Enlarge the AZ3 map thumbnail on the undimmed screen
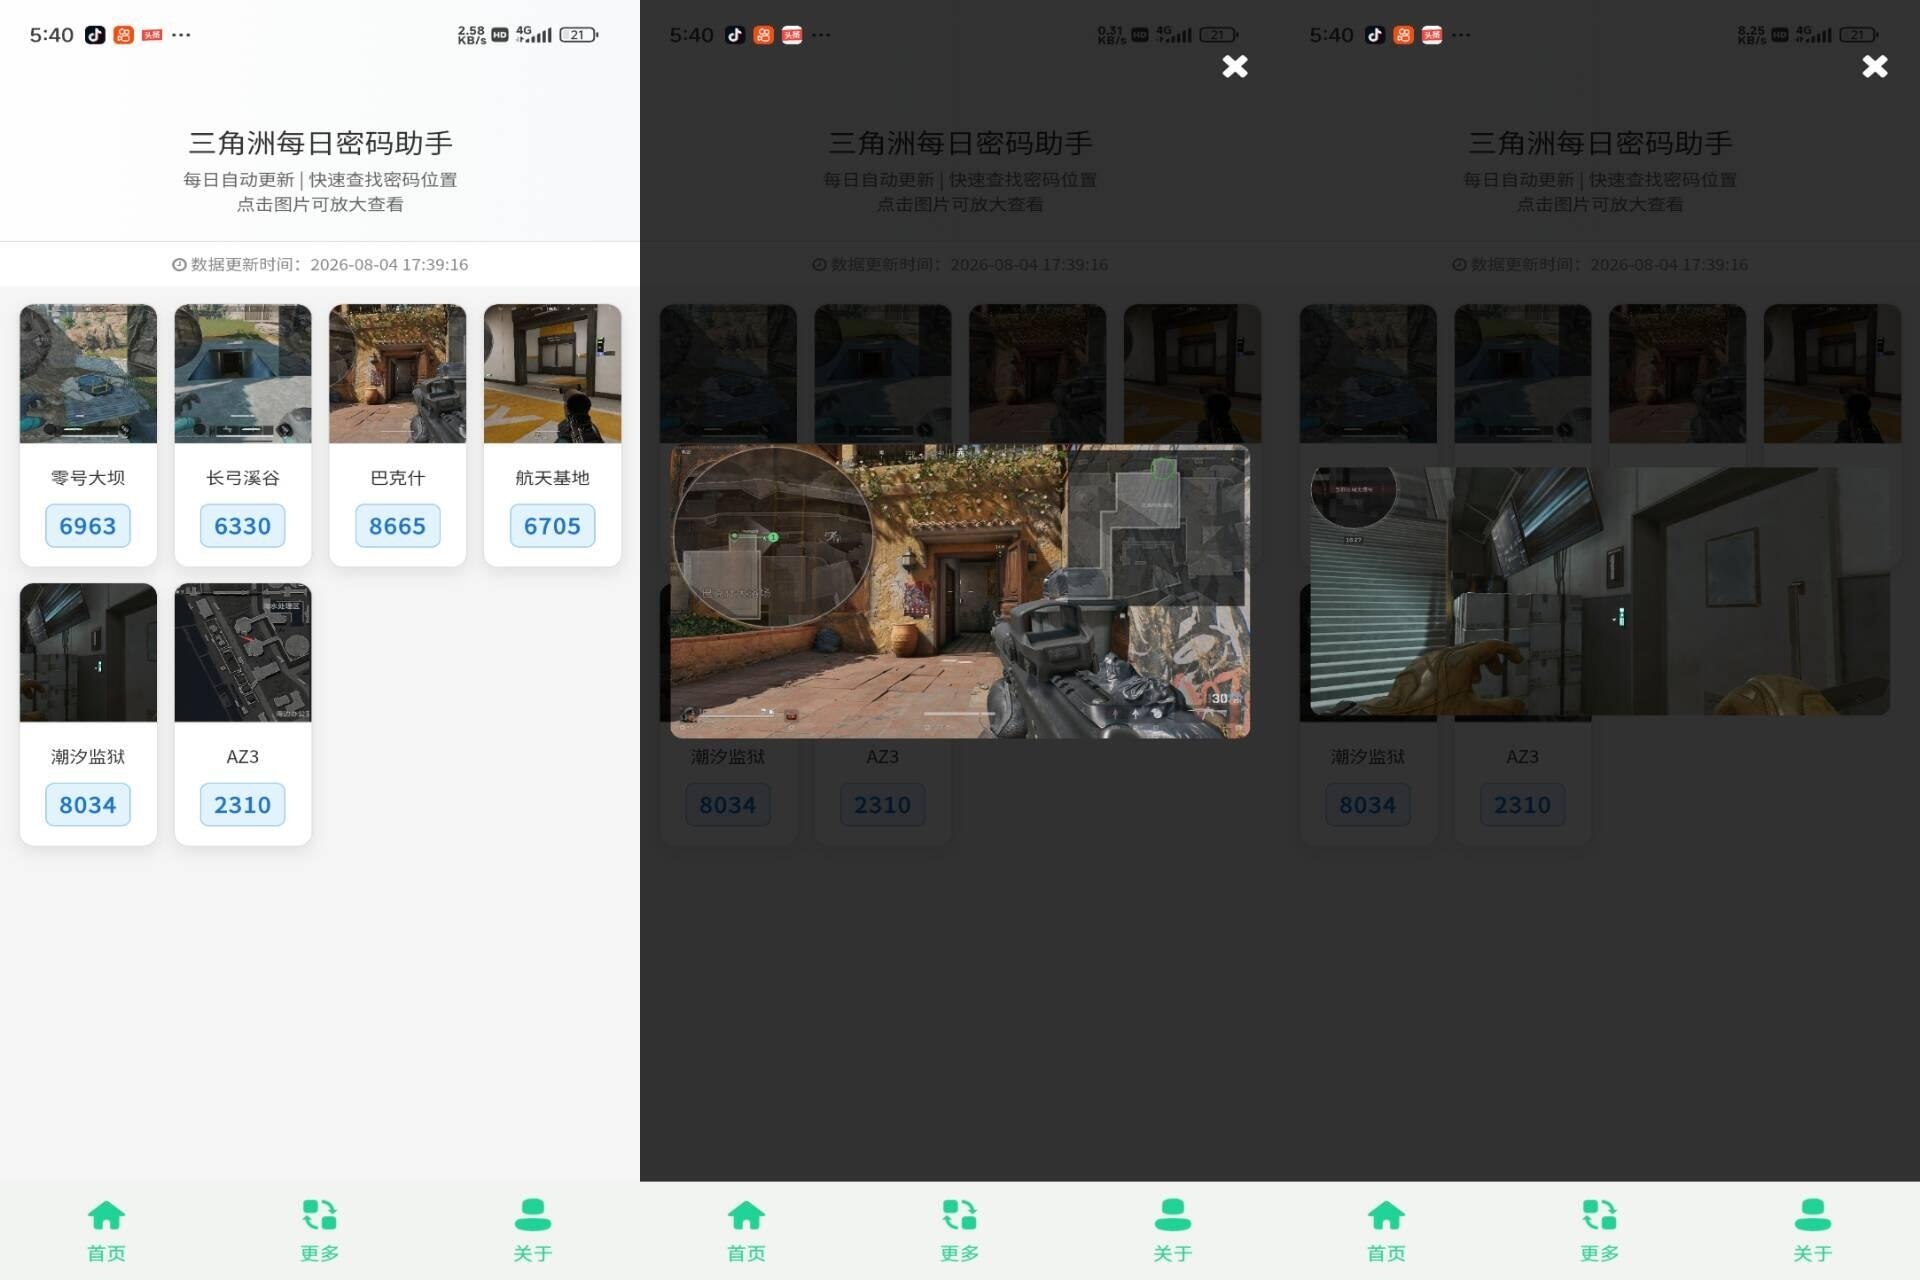 pyautogui.click(x=243, y=653)
